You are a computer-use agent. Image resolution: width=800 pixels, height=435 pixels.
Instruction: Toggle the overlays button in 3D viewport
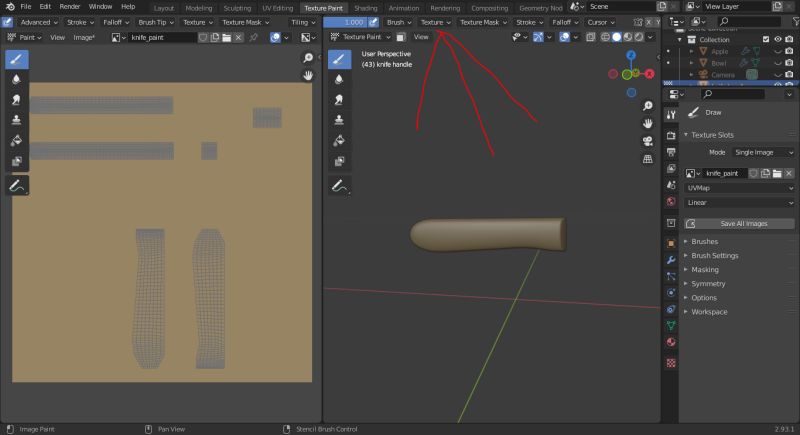coord(564,37)
